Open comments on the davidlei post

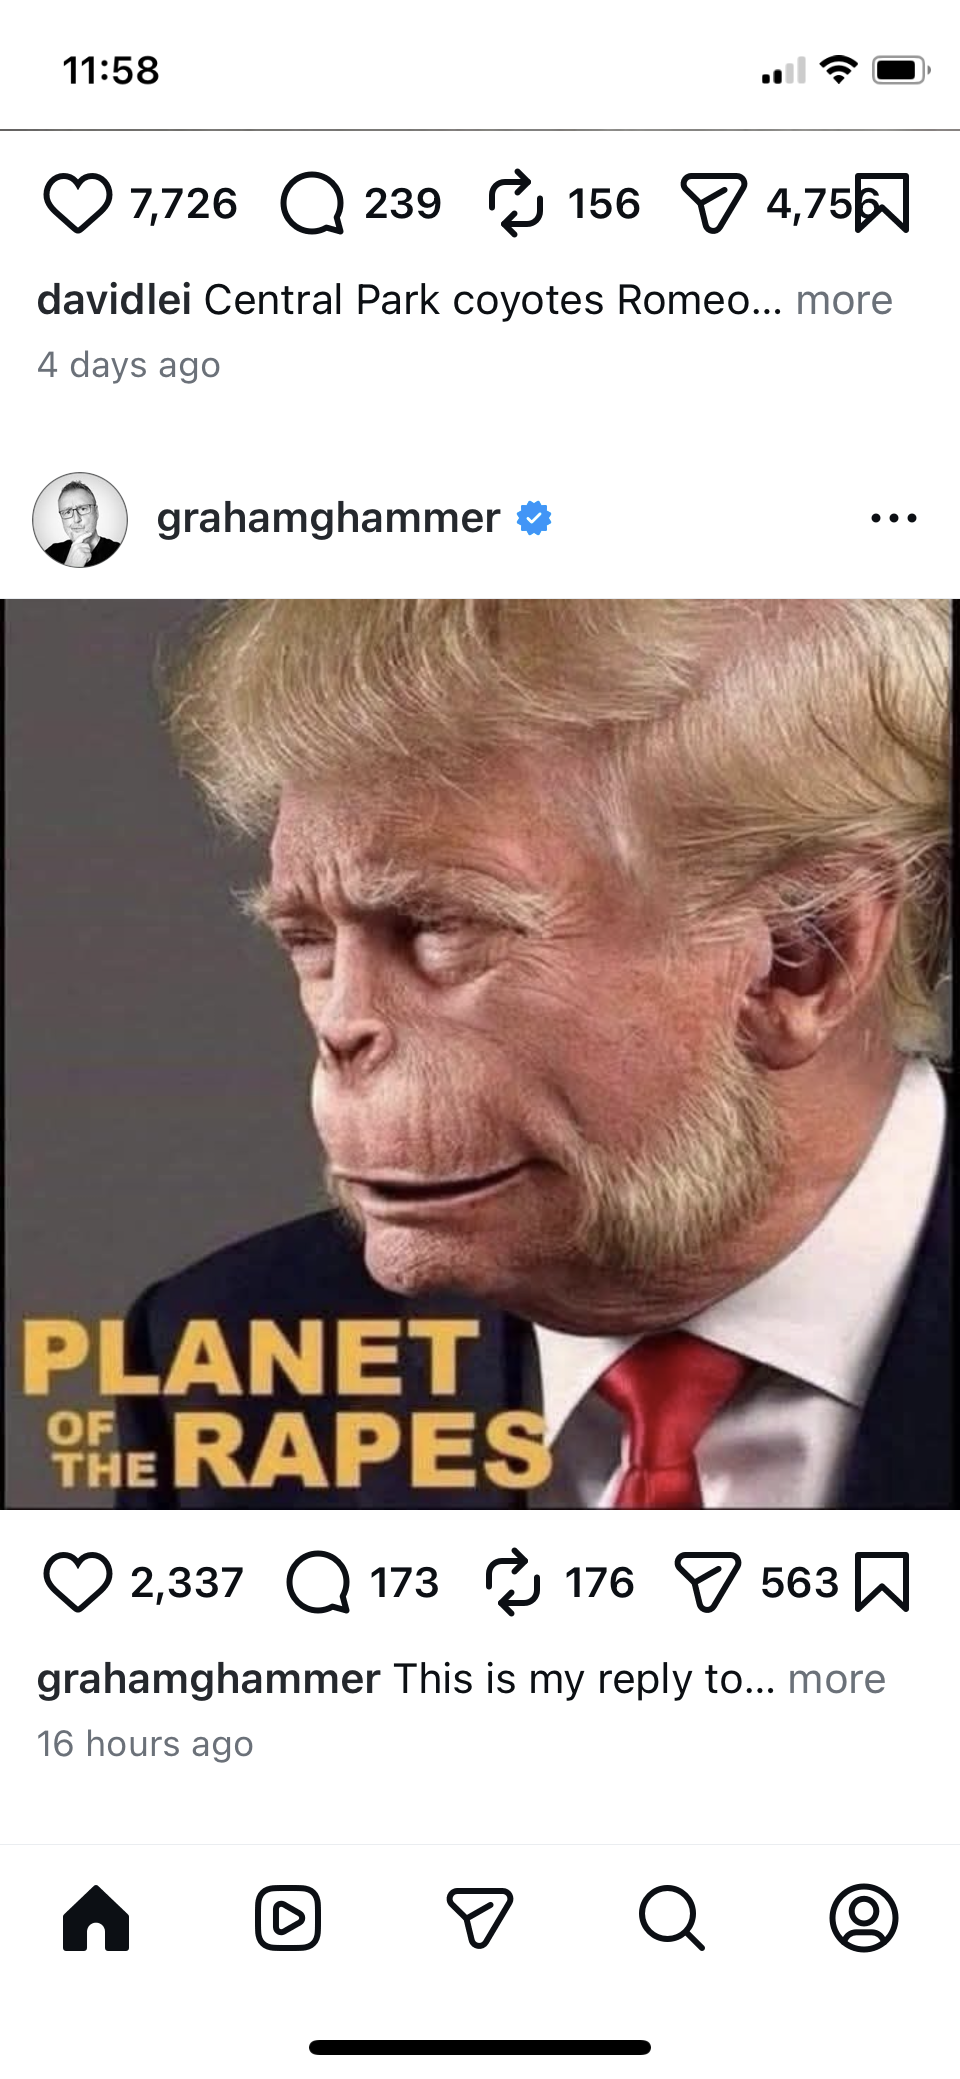click(312, 203)
